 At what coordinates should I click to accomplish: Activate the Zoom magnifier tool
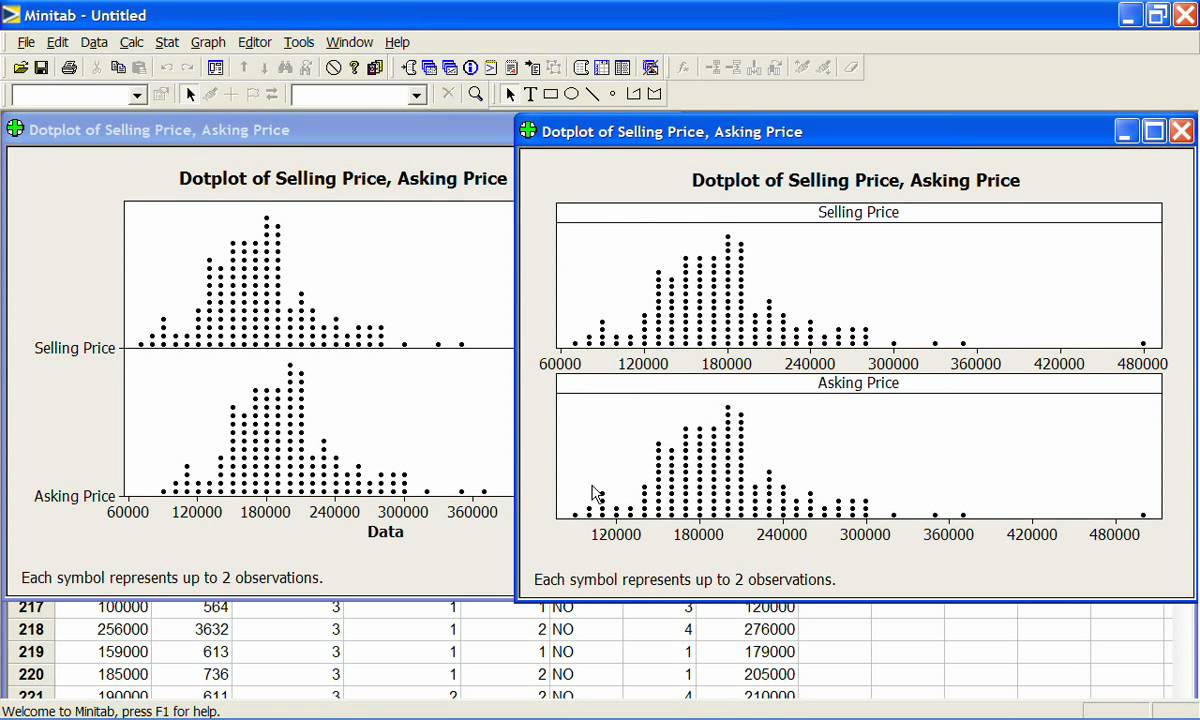(476, 94)
